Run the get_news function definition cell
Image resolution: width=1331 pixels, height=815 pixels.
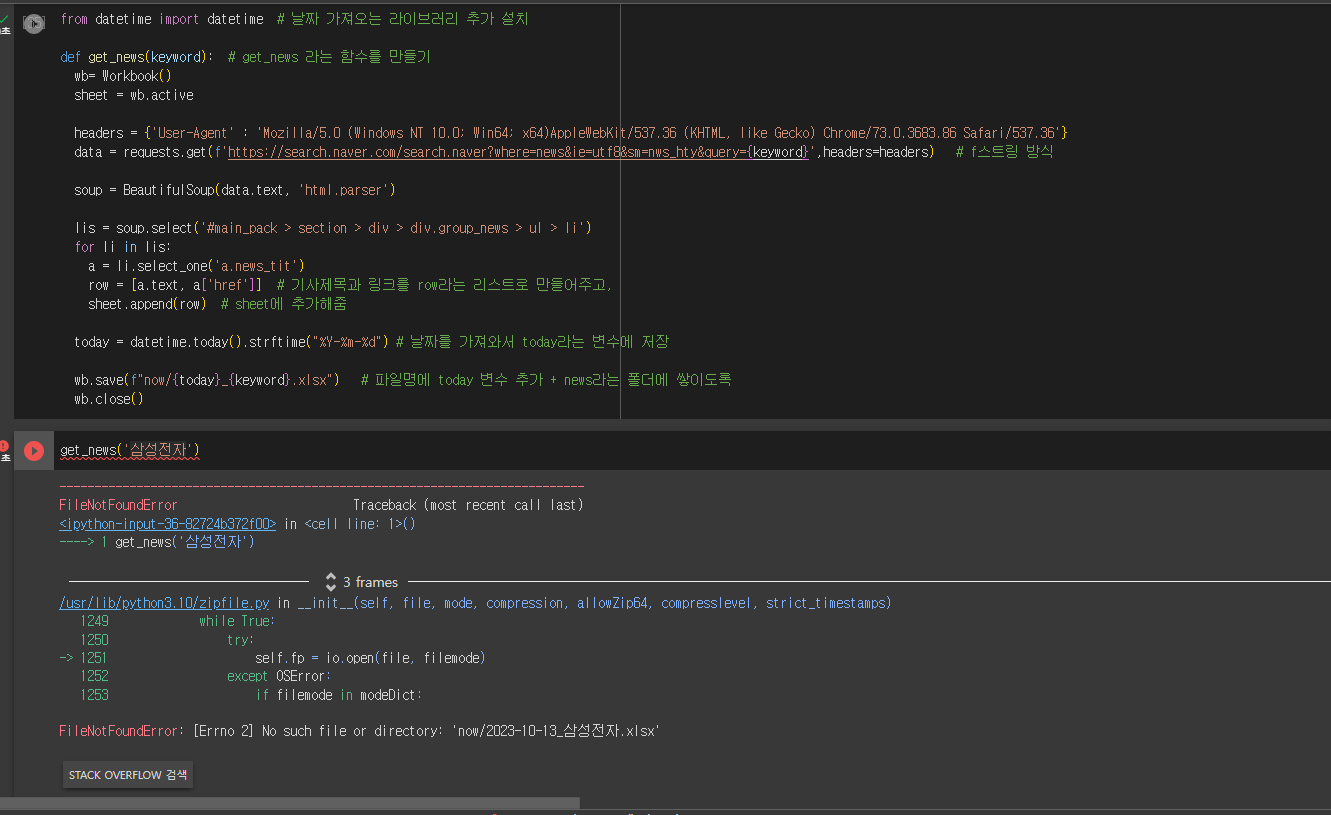pyautogui.click(x=34, y=22)
